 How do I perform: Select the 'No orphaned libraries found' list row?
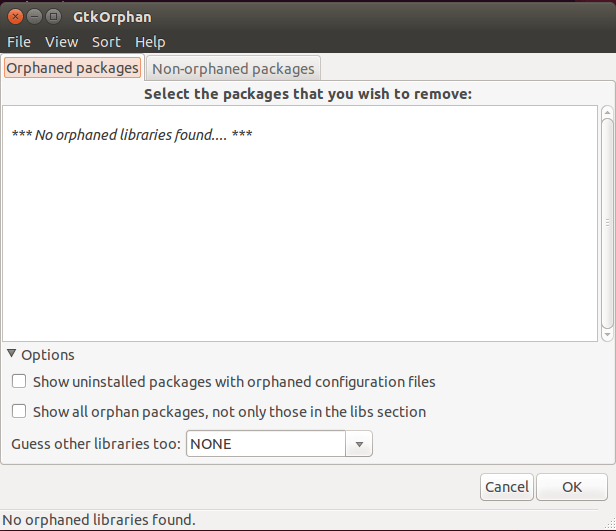point(131,134)
